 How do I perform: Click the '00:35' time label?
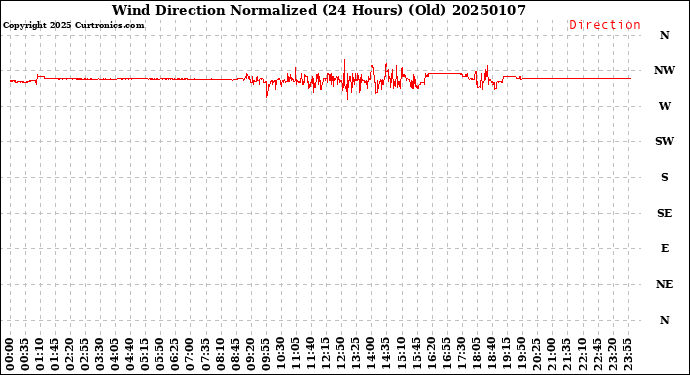tap(25, 355)
